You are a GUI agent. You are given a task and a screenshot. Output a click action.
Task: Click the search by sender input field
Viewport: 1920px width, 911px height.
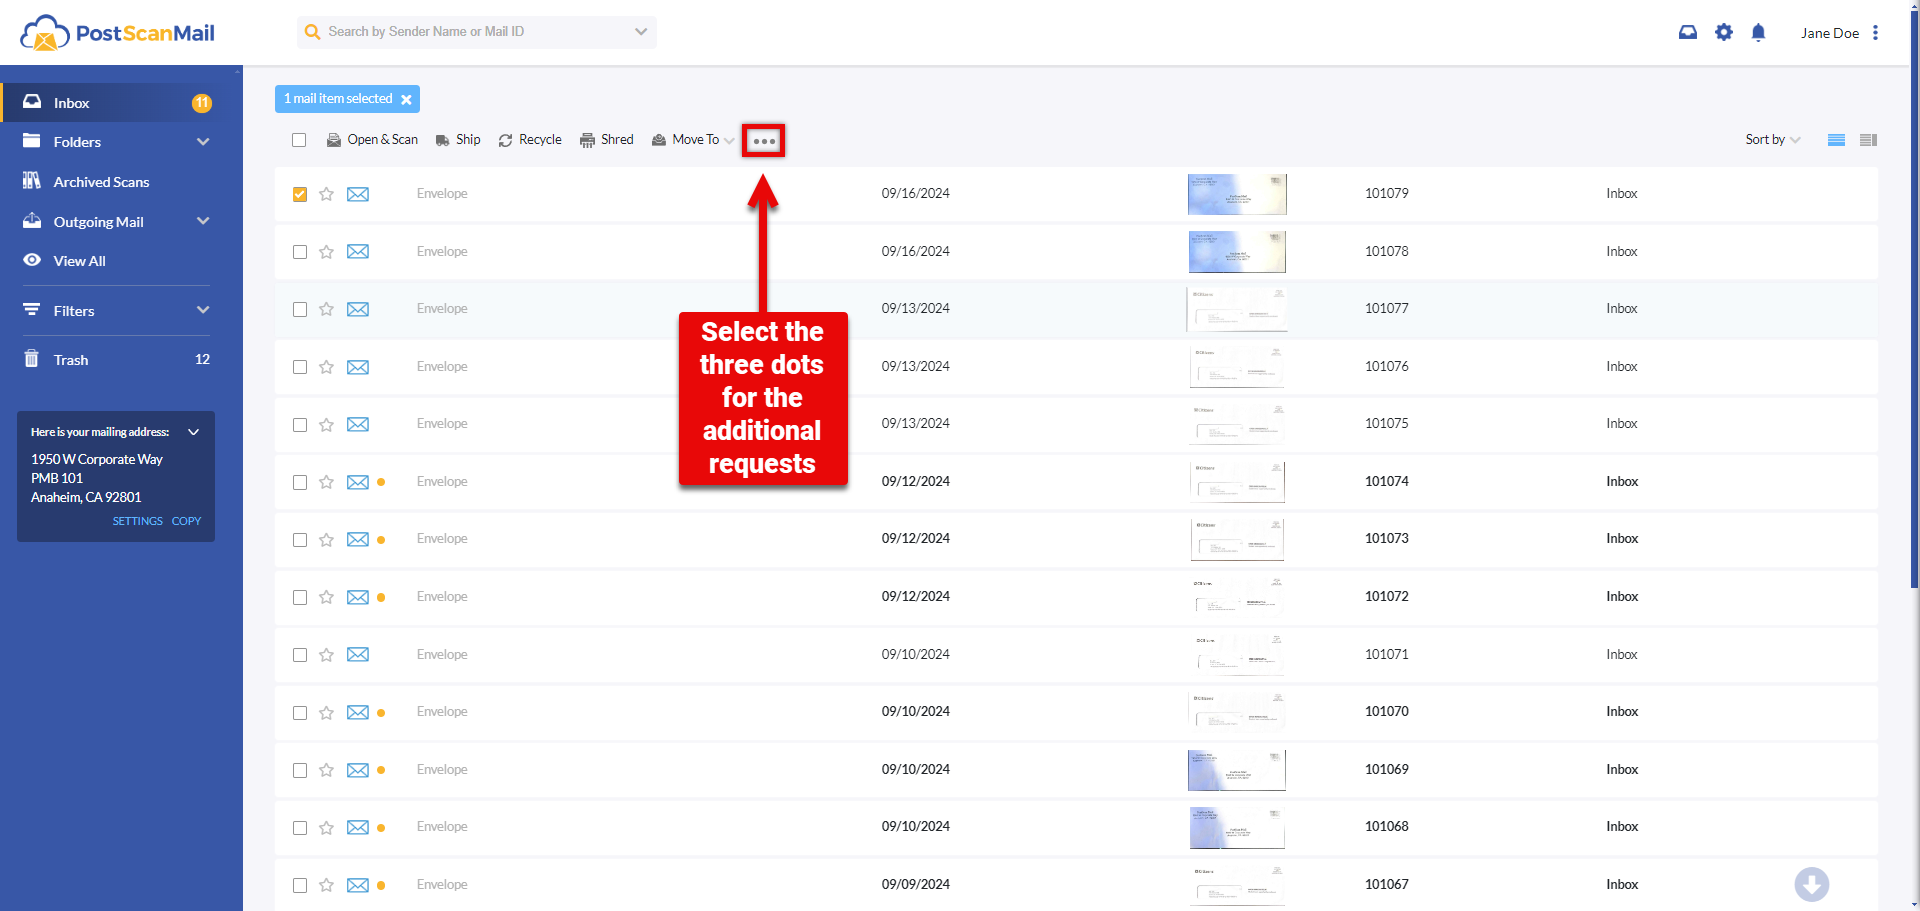pyautogui.click(x=478, y=32)
